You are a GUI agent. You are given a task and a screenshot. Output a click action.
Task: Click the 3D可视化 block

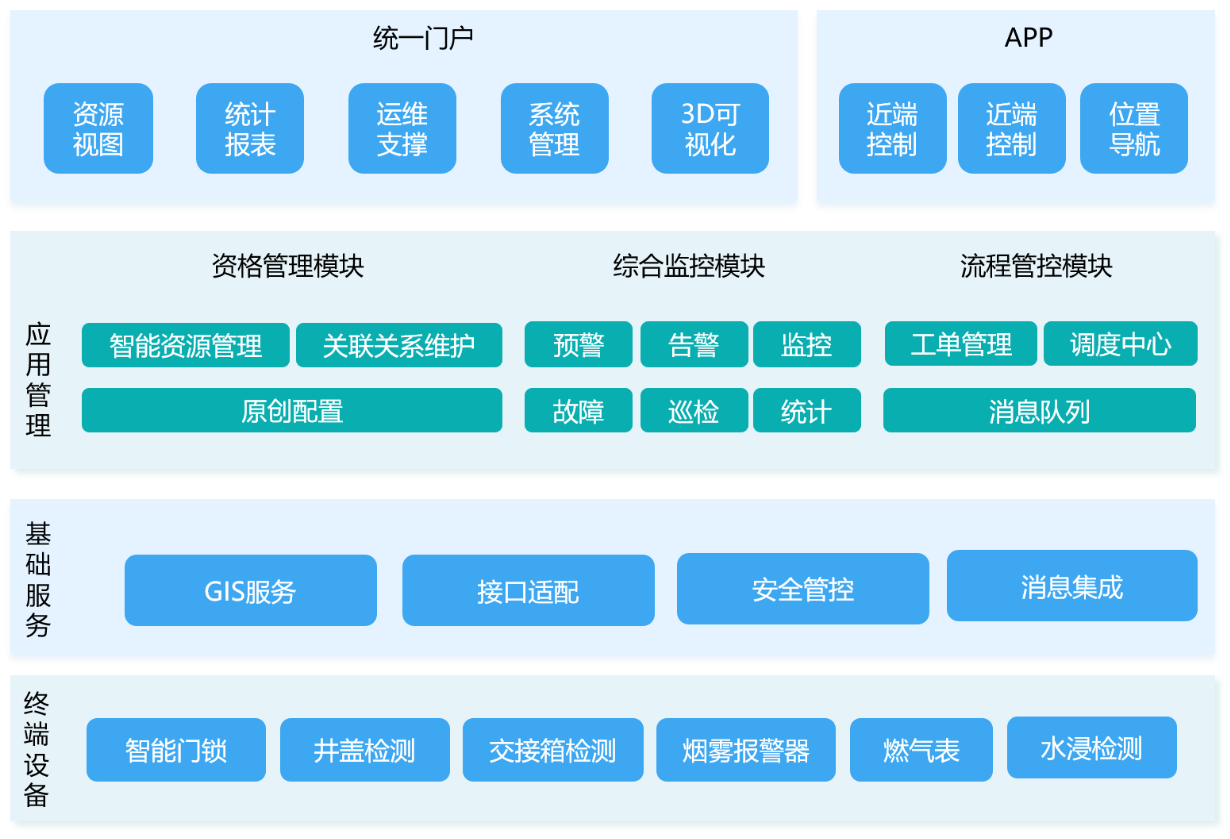point(710,129)
